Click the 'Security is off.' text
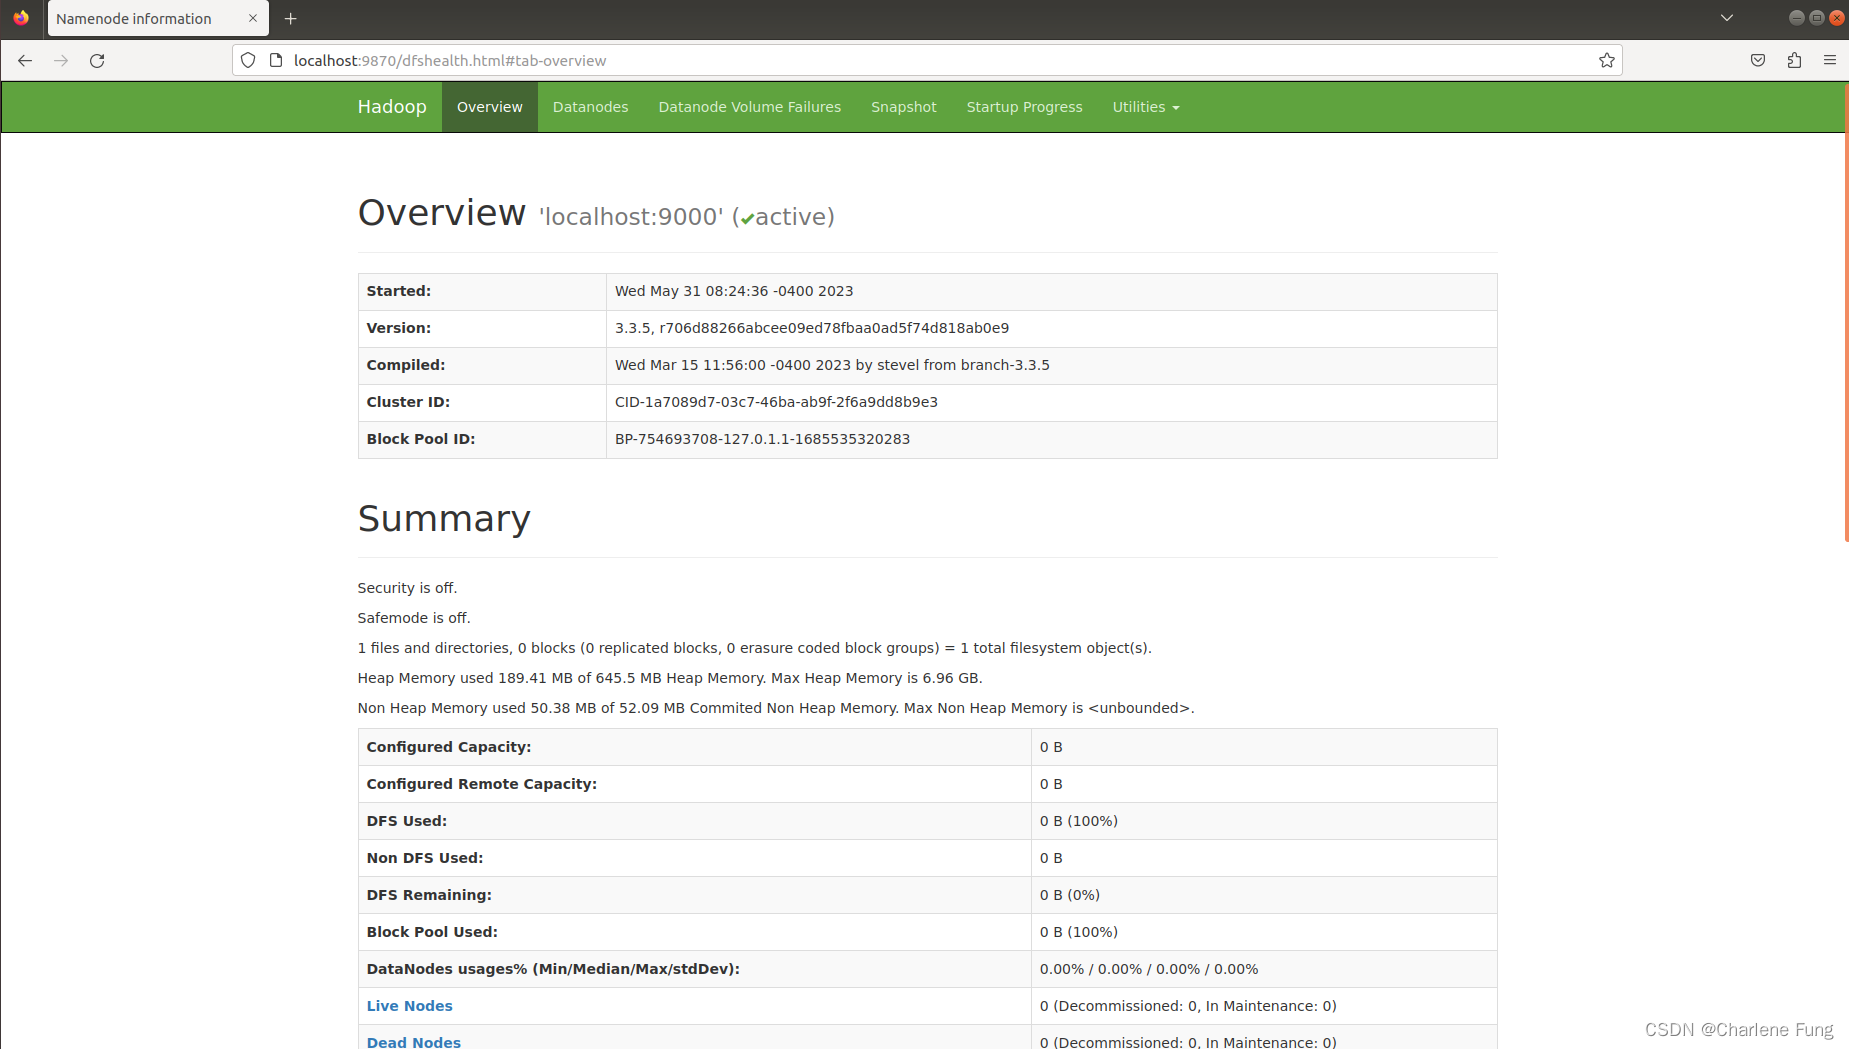 (408, 588)
